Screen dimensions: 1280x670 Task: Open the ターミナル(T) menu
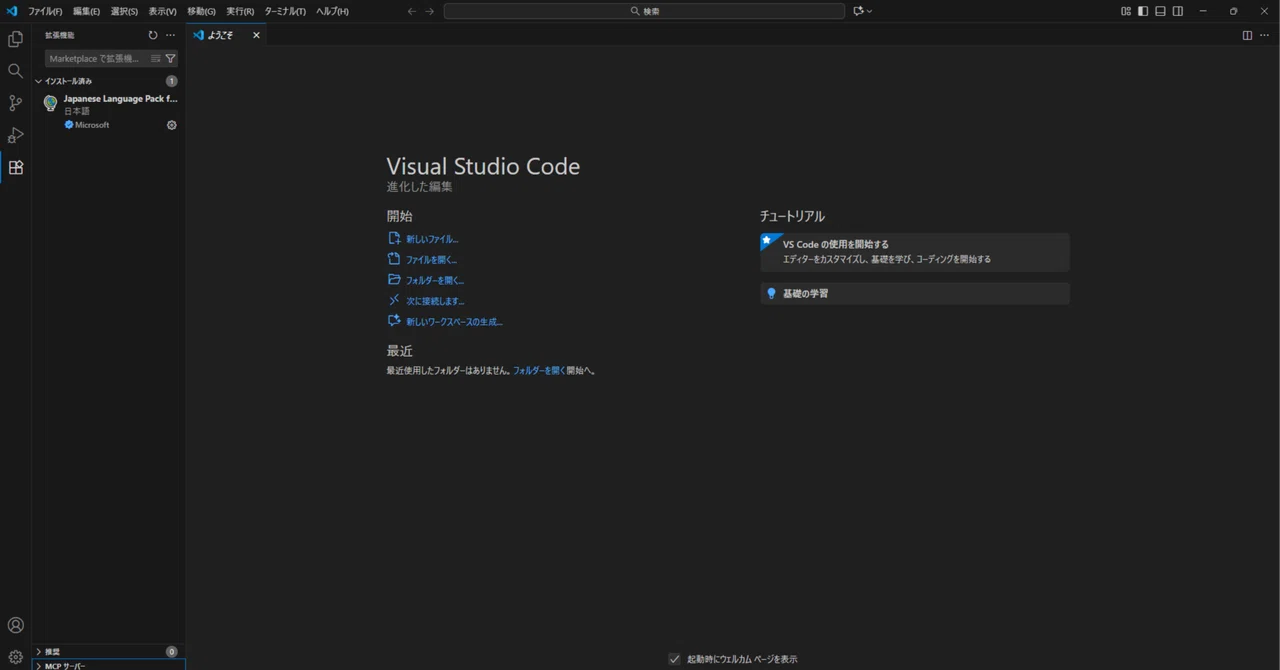[285, 11]
